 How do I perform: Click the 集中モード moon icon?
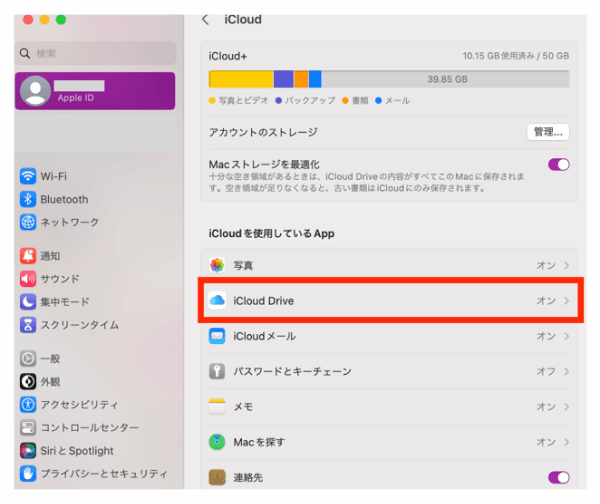point(28,302)
